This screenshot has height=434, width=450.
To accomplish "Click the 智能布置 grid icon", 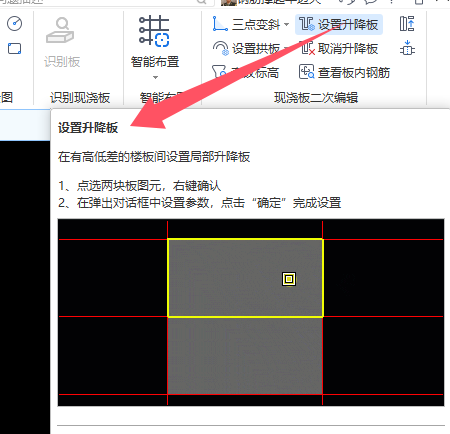I will tap(155, 31).
